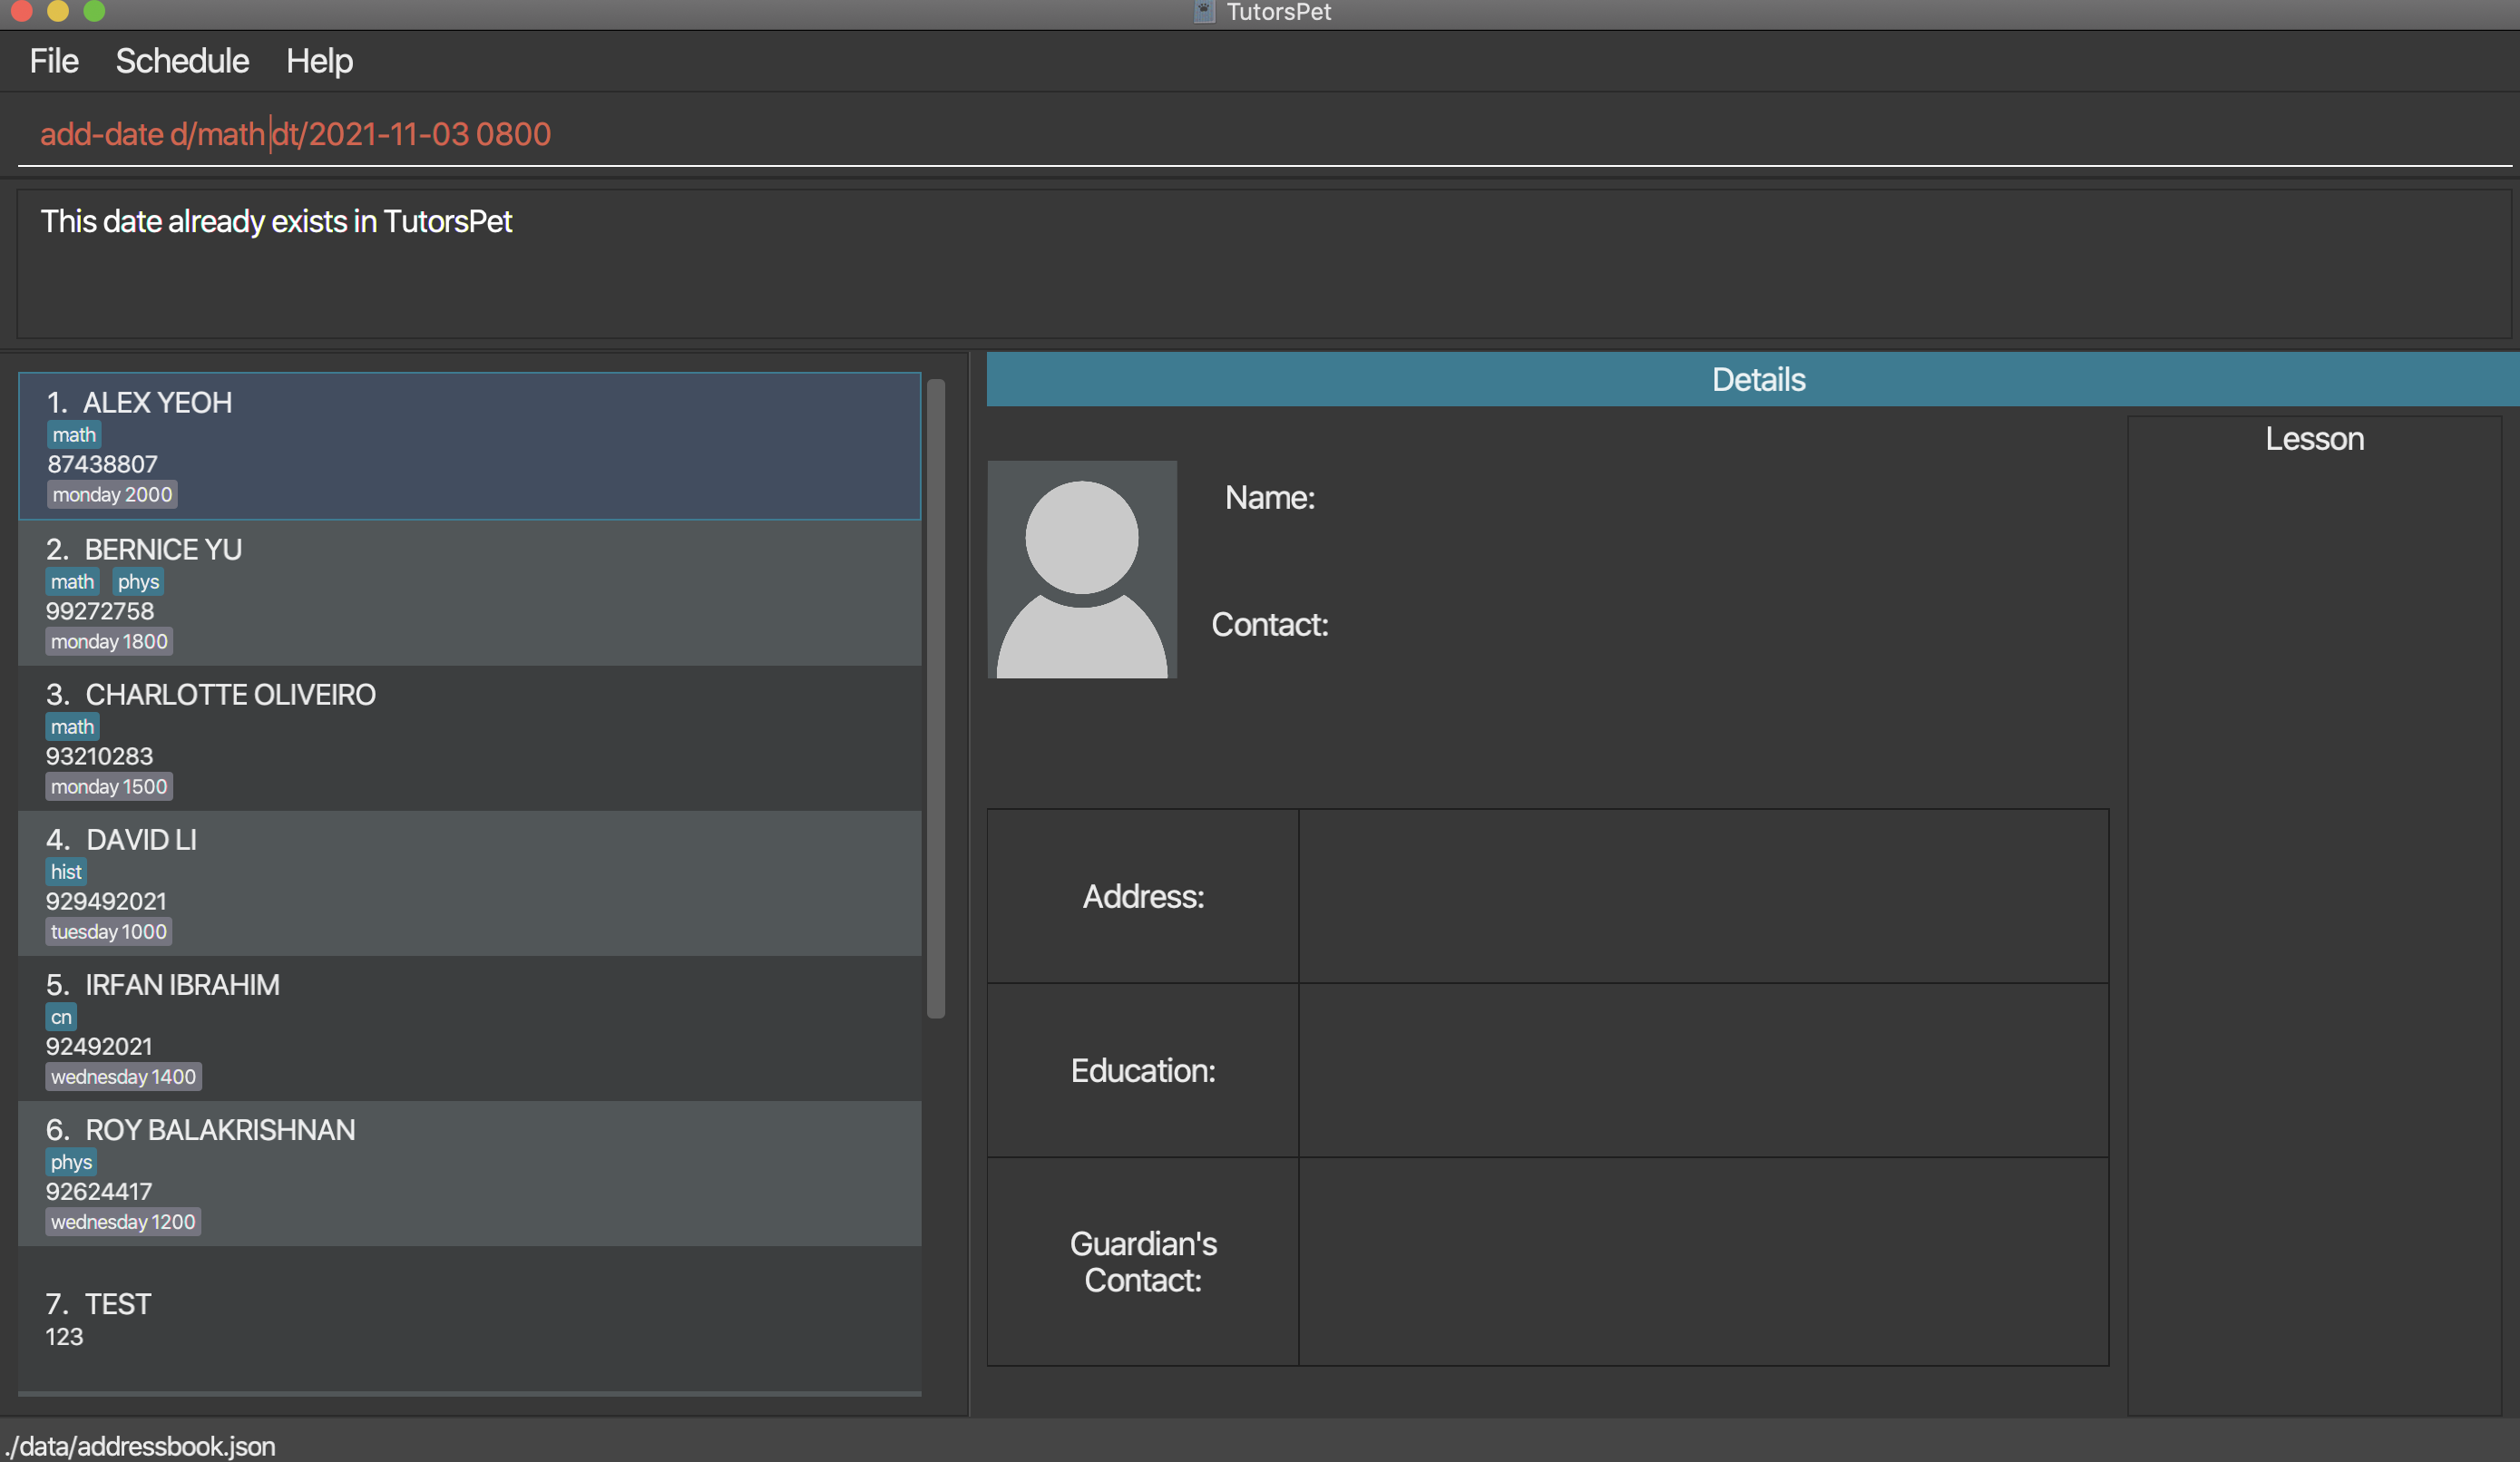Click the student list scrollbar
Screen dimensions: 2520x1462
pos(935,698)
